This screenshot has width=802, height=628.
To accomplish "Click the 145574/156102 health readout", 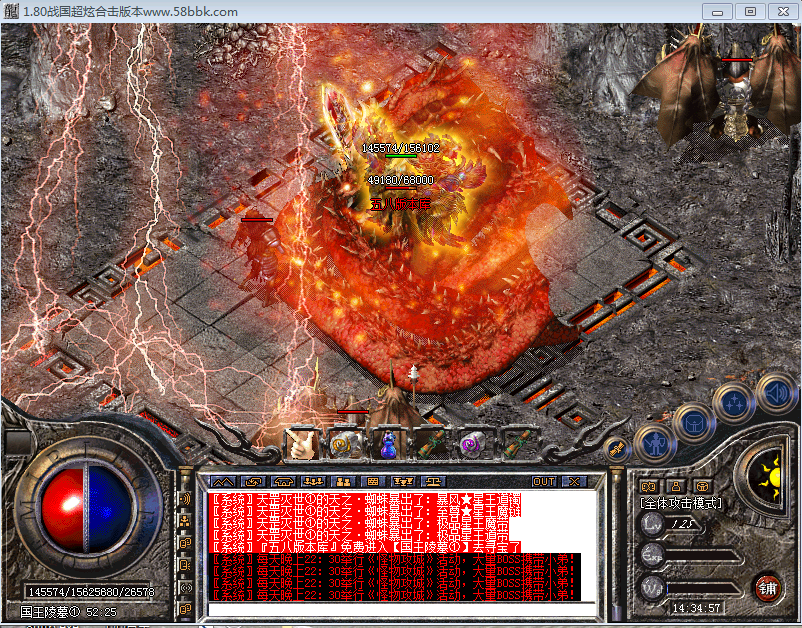I will (x=400, y=148).
